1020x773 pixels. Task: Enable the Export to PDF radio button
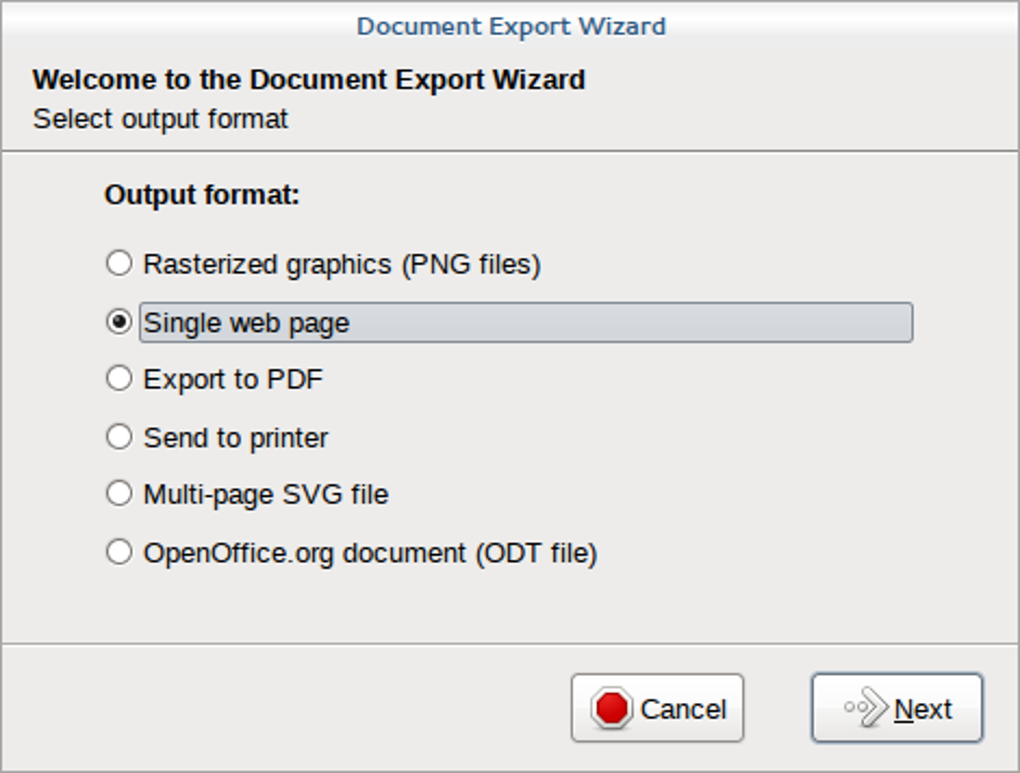(119, 378)
